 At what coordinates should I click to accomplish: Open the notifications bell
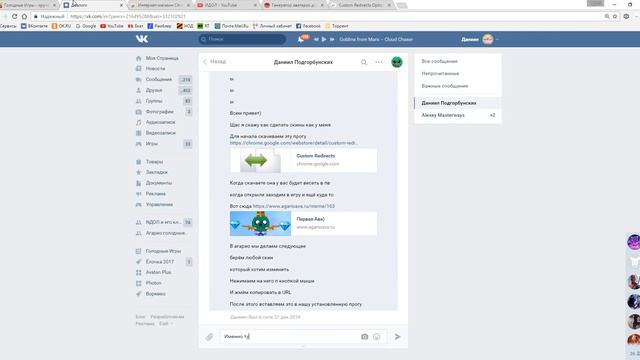pyautogui.click(x=301, y=39)
